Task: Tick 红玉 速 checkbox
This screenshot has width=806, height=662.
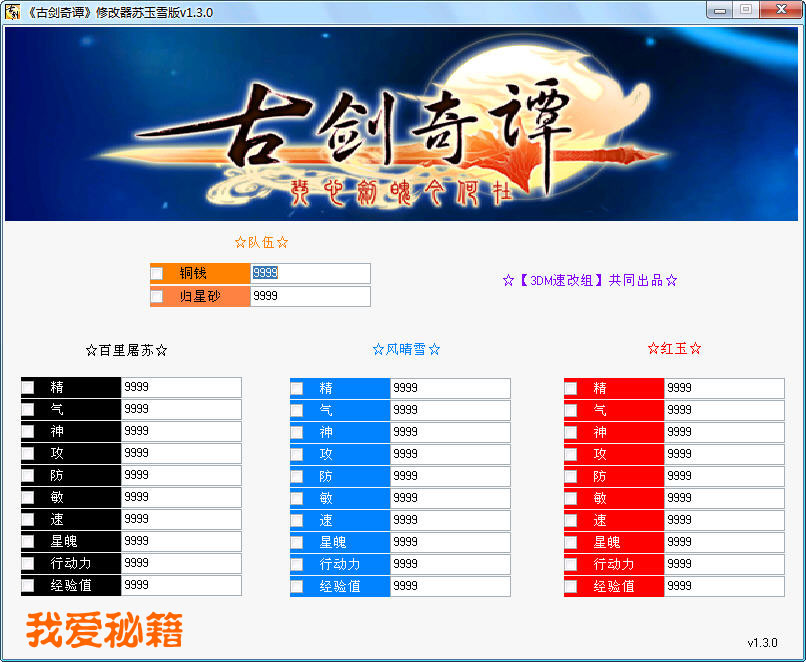Action: point(571,520)
